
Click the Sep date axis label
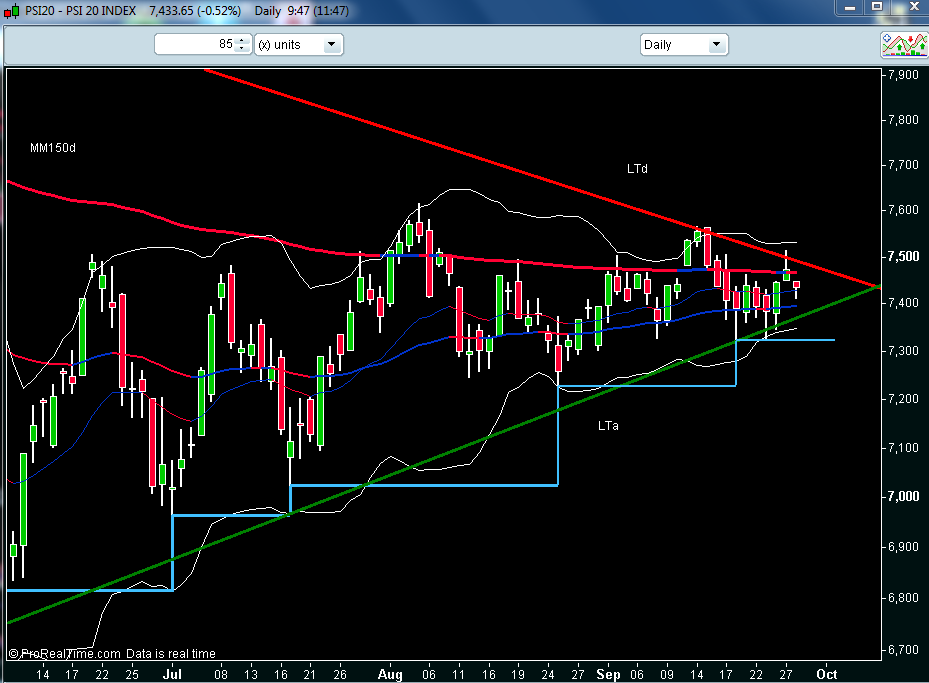[x=608, y=674]
